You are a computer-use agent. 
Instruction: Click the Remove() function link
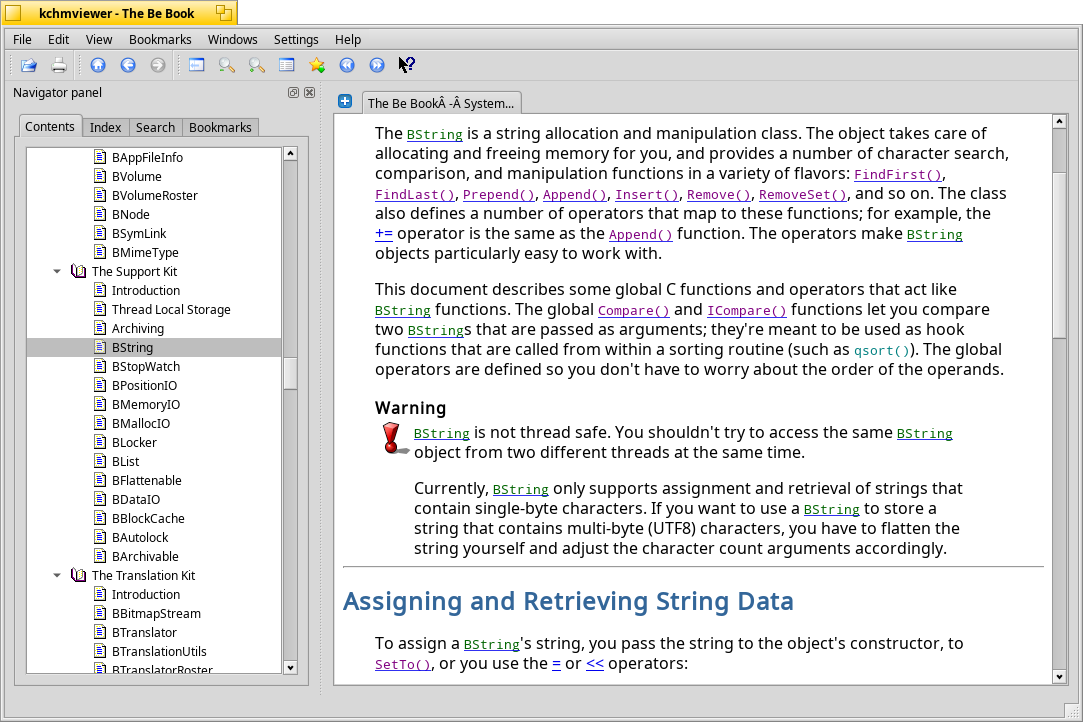point(719,195)
